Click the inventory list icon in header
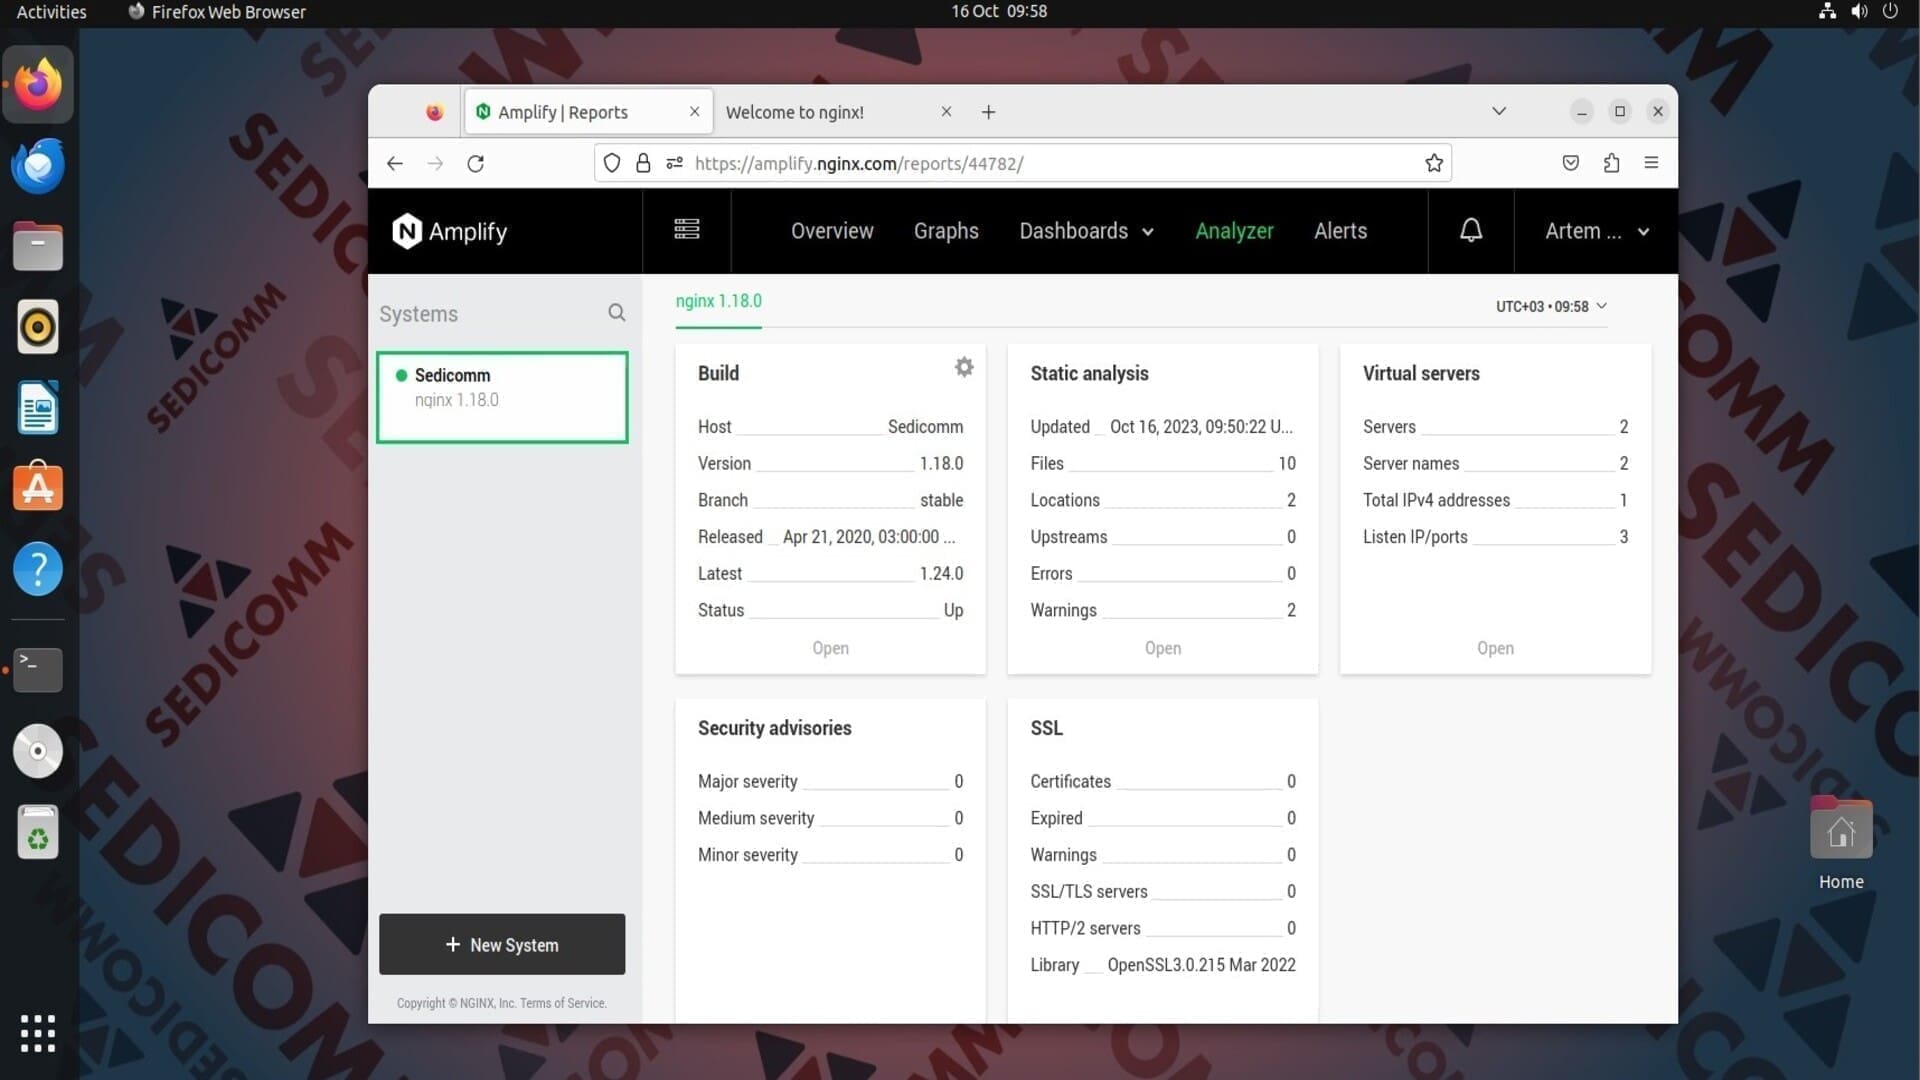Image resolution: width=1920 pixels, height=1080 pixels. (686, 230)
